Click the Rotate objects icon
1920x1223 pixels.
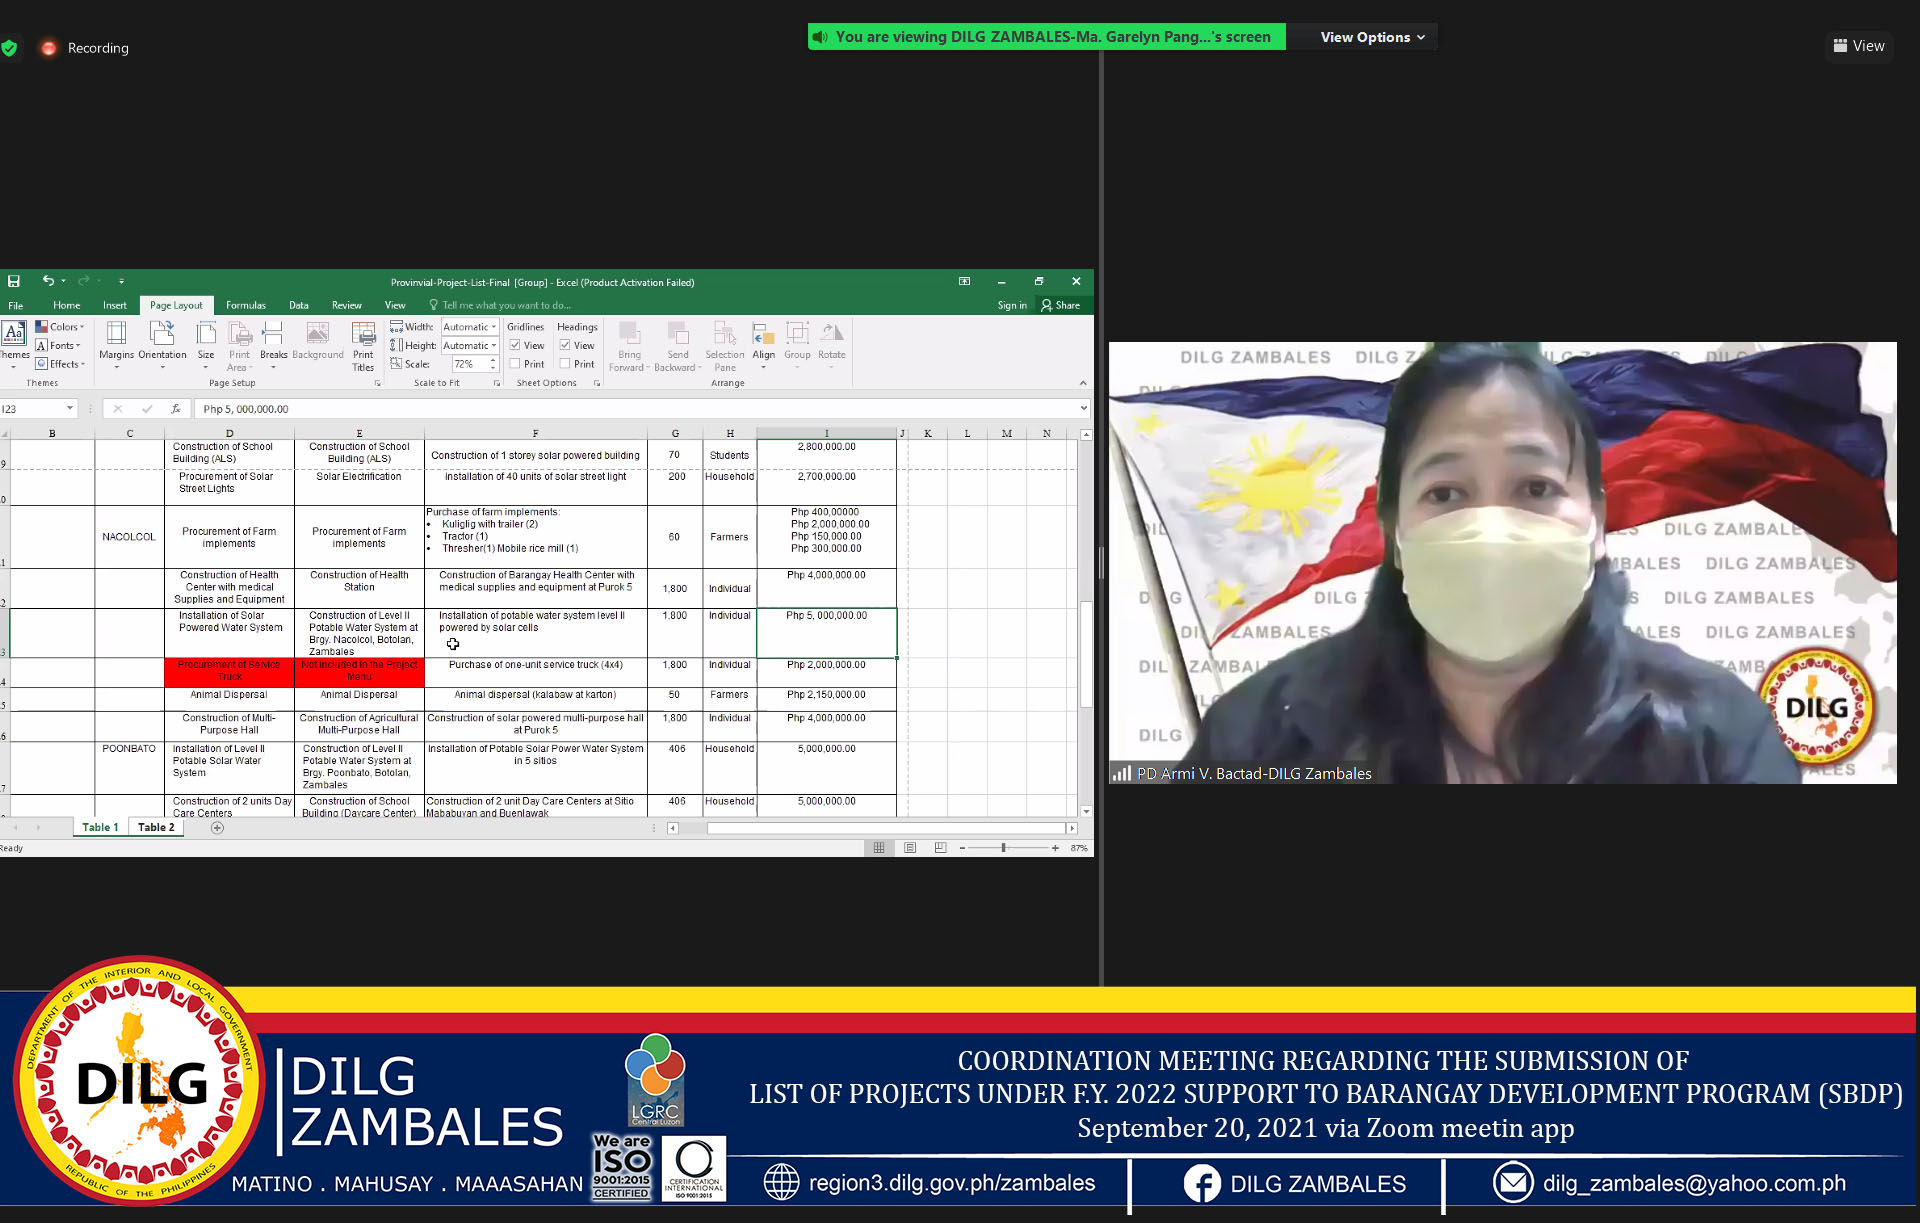click(831, 333)
